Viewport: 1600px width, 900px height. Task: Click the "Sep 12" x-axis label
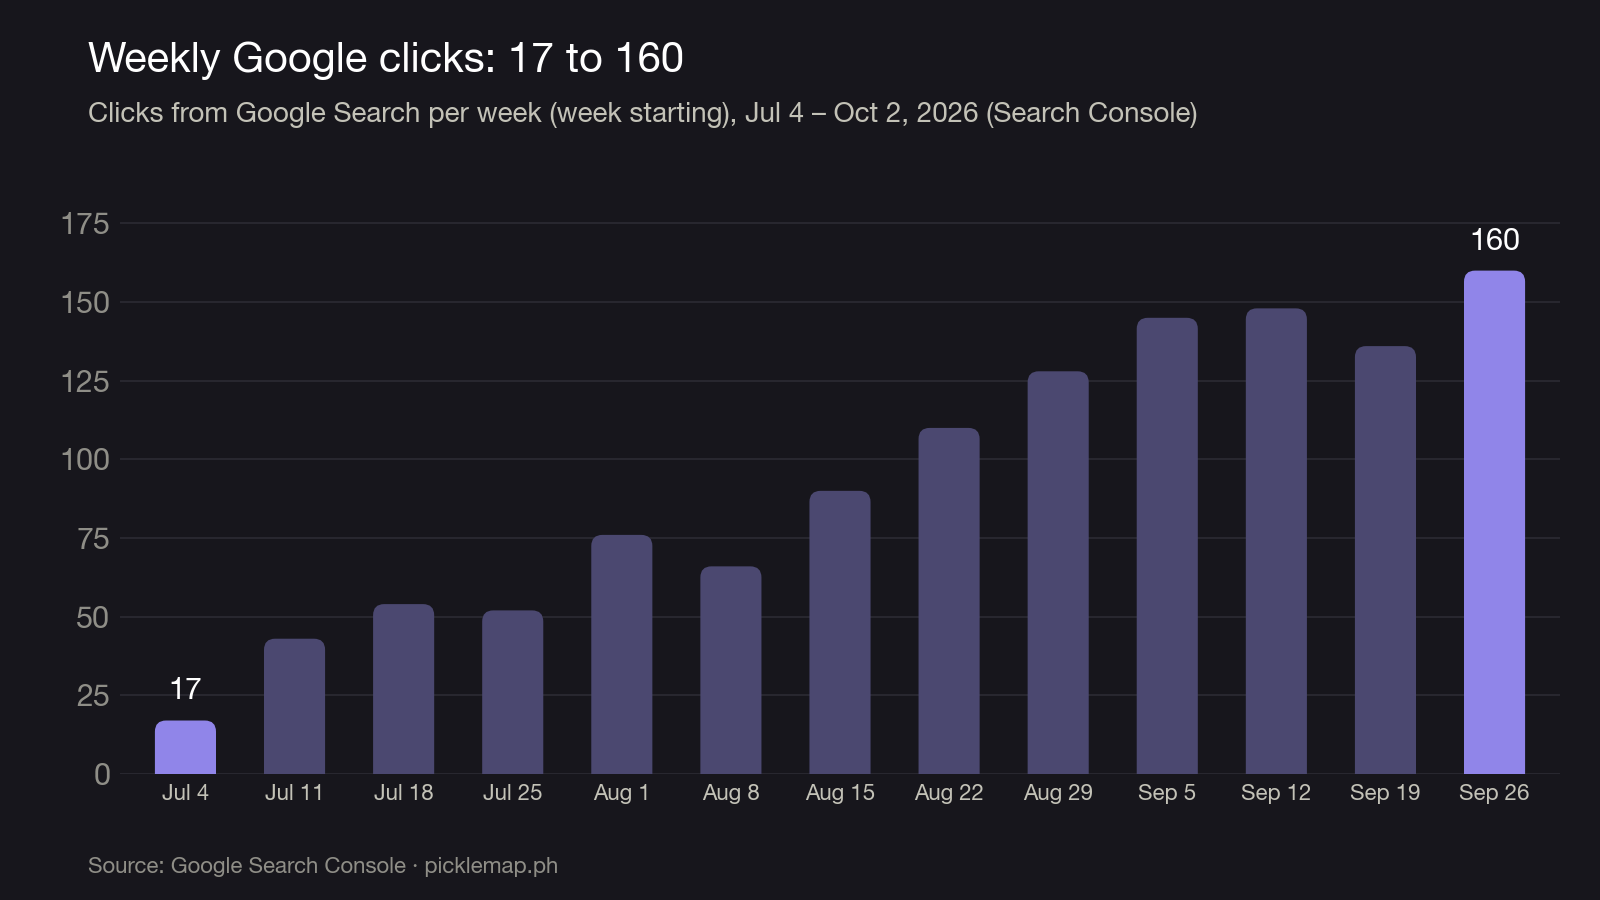pos(1276,793)
